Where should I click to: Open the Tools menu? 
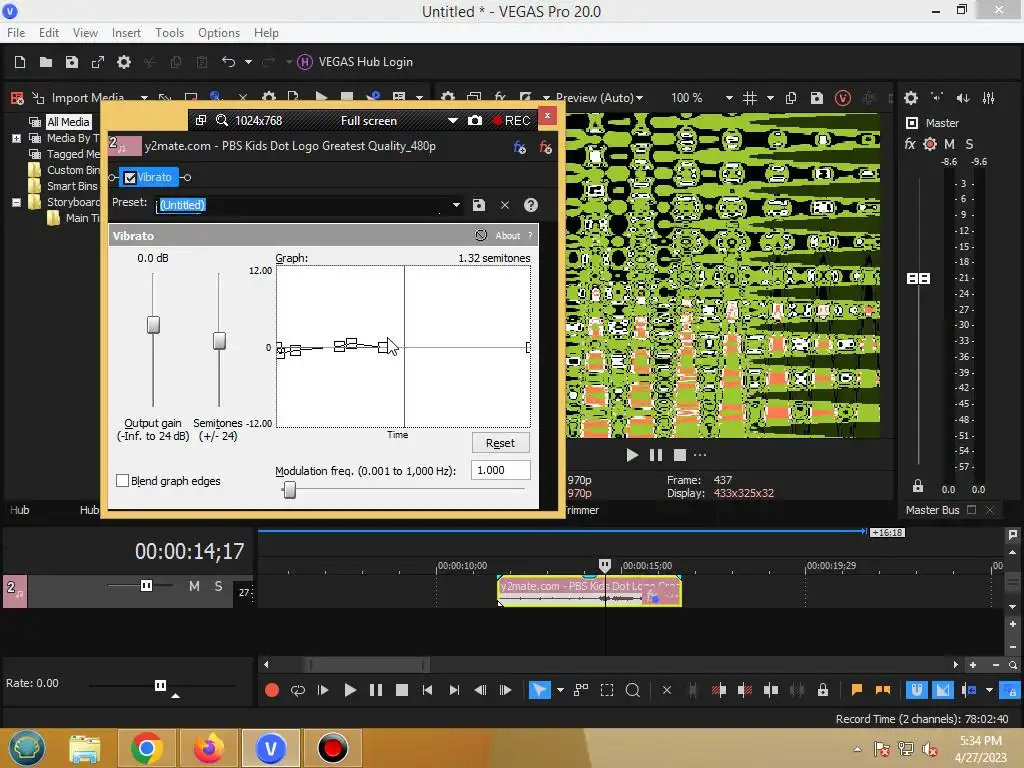click(169, 33)
